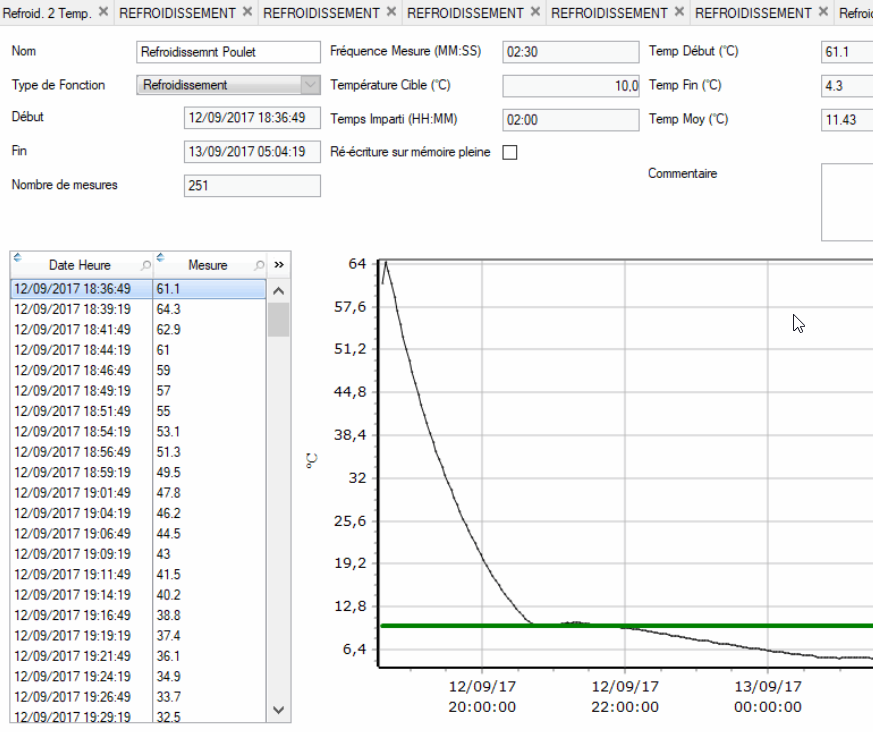
Task: Click the Commentaire text box
Action: click(x=846, y=202)
